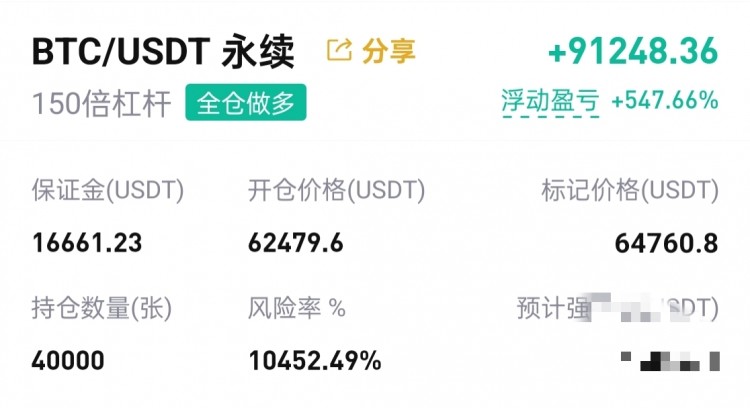Click the 10452.49% risk rate value
The width and height of the screenshot is (750, 408).
click(315, 360)
